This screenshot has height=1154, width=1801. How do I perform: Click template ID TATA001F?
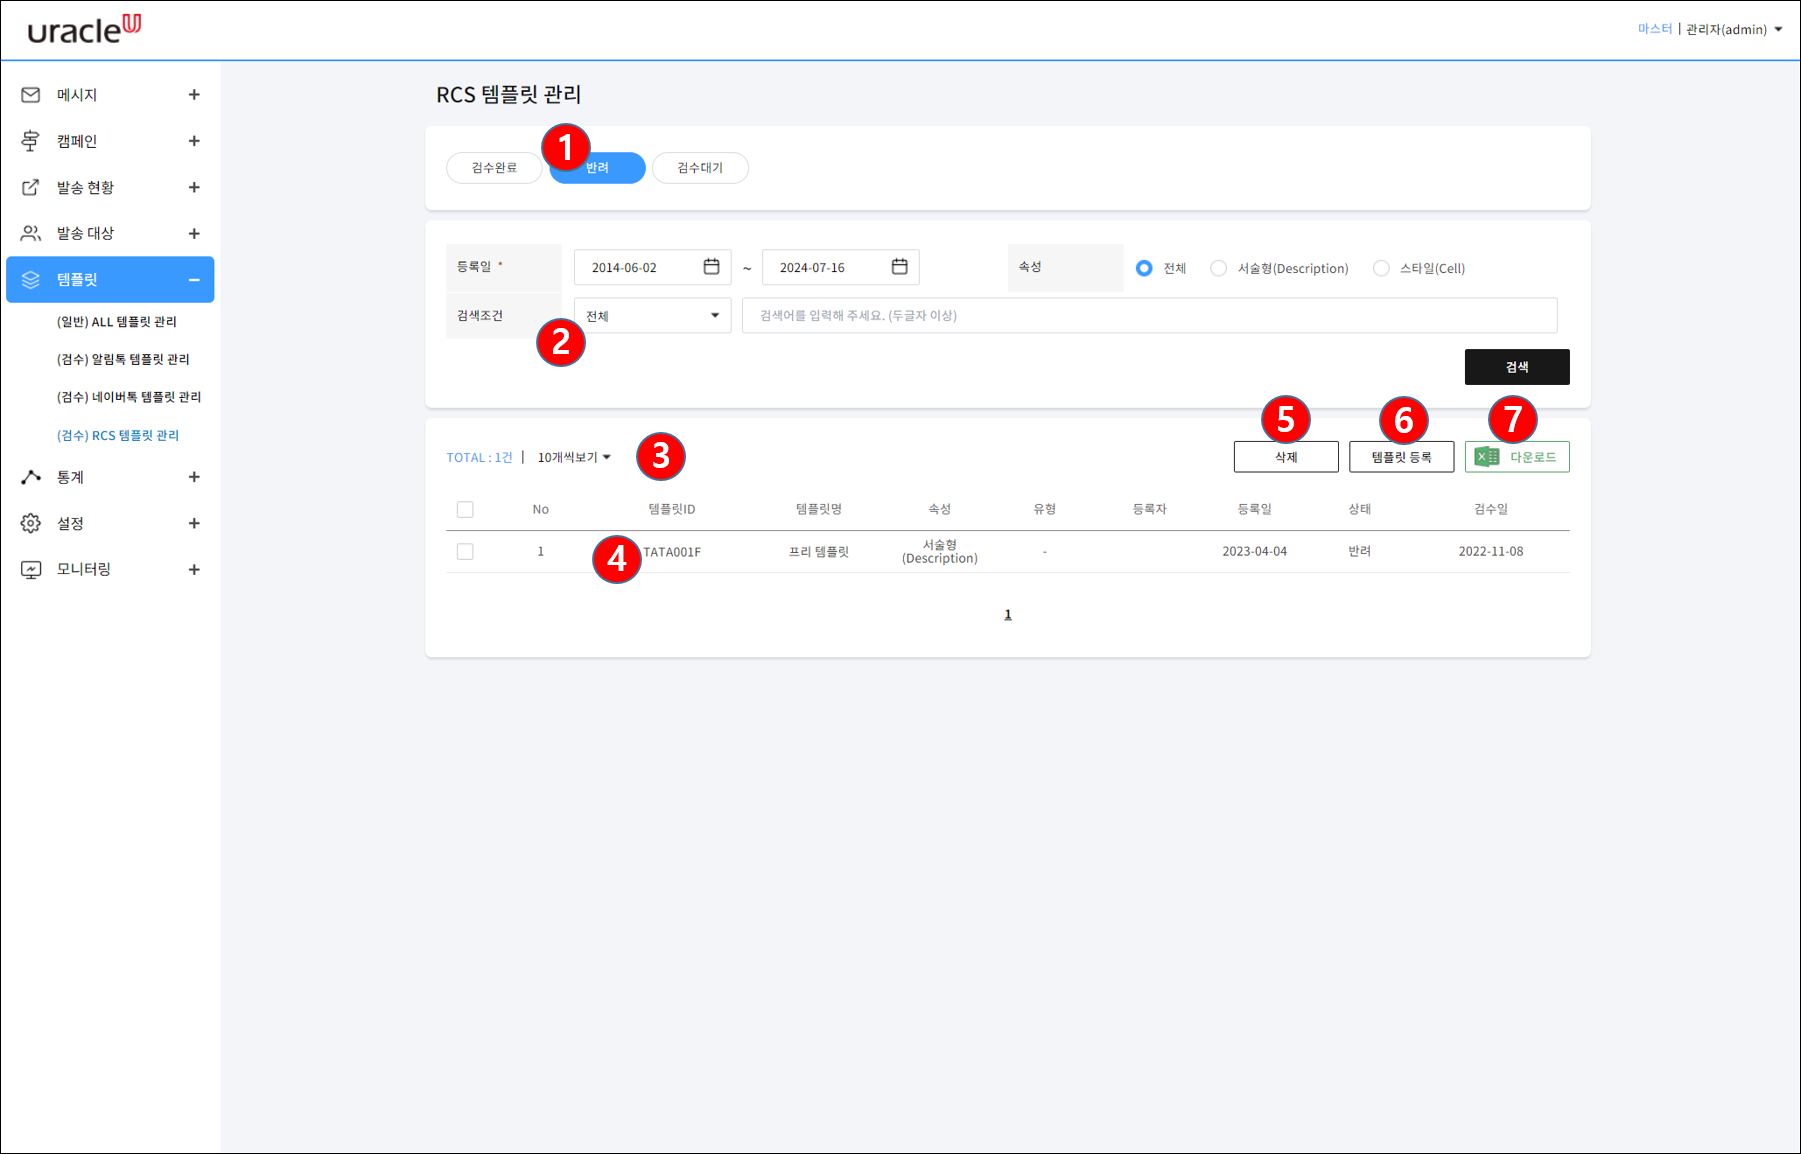pos(672,552)
